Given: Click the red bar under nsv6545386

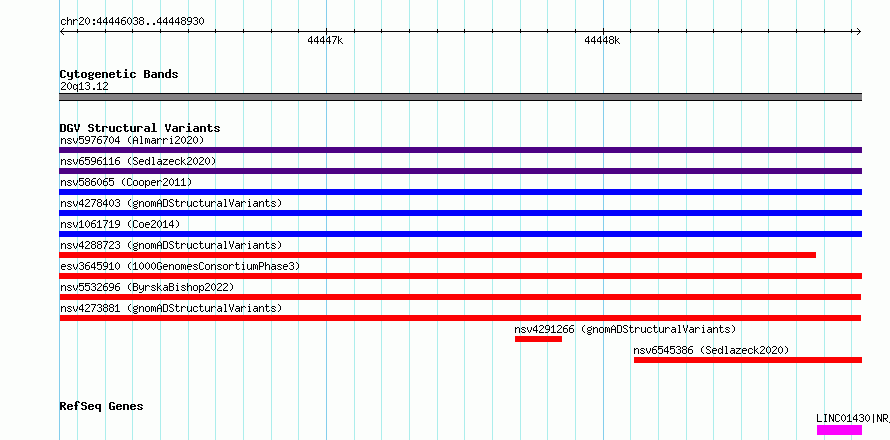Looking at the screenshot, I should click(748, 360).
